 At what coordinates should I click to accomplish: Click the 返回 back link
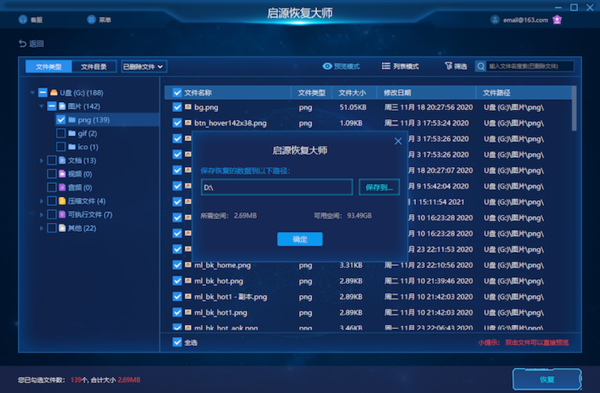point(36,44)
